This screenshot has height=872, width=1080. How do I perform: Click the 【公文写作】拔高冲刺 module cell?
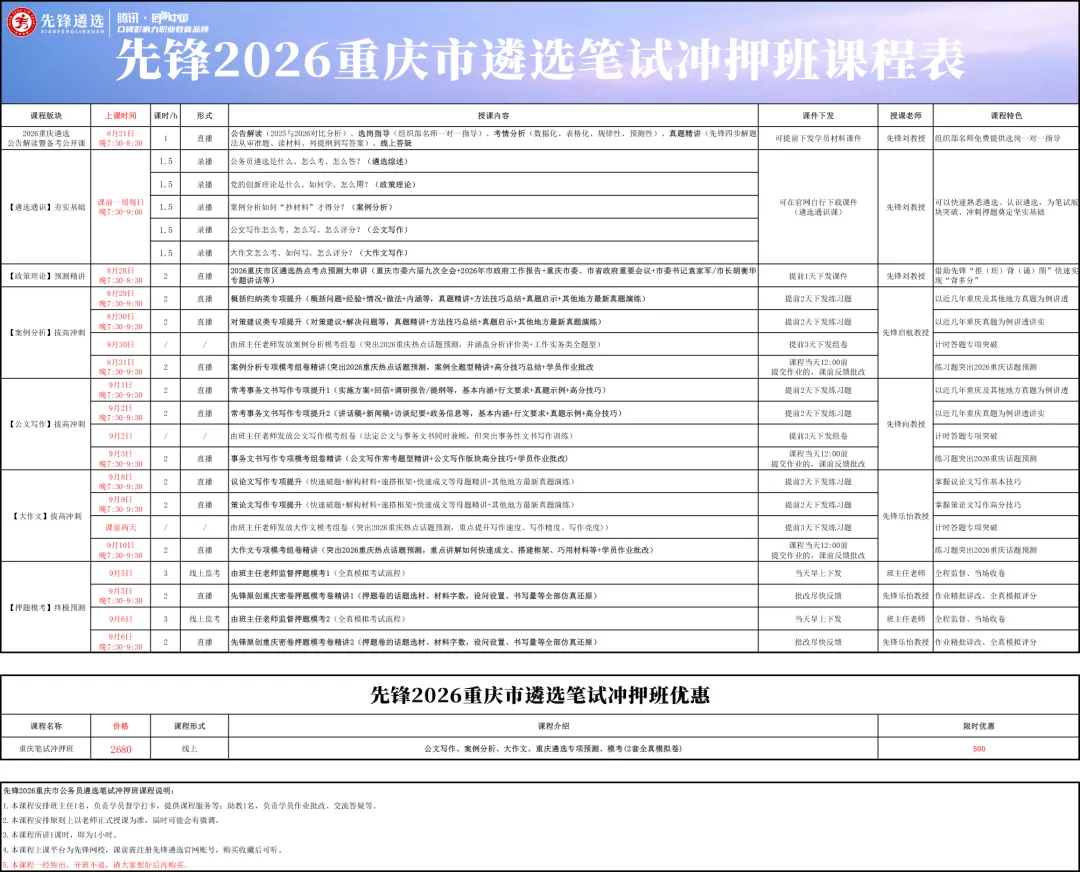pos(46,424)
